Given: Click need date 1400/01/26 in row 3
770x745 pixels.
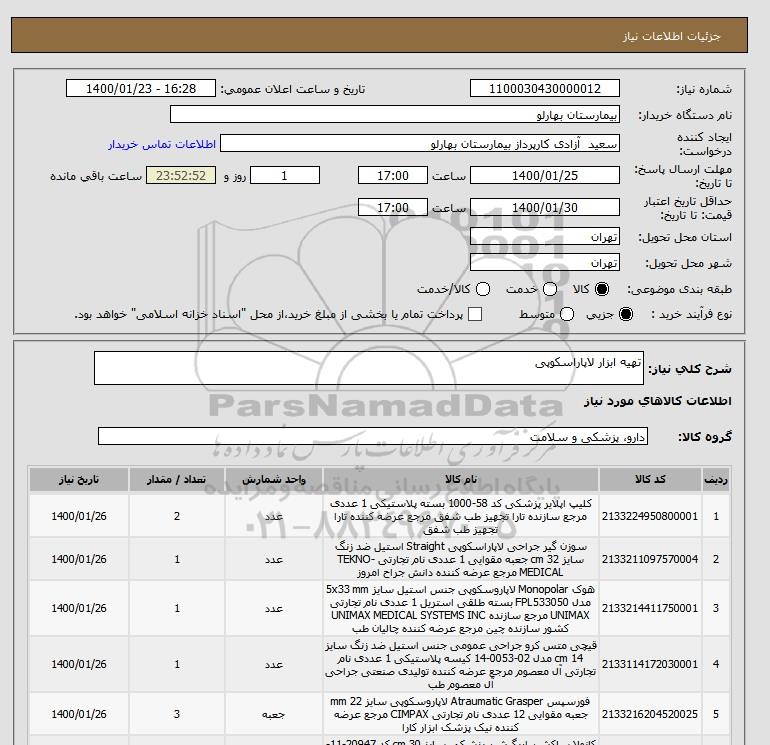Looking at the screenshot, I should point(79,608).
